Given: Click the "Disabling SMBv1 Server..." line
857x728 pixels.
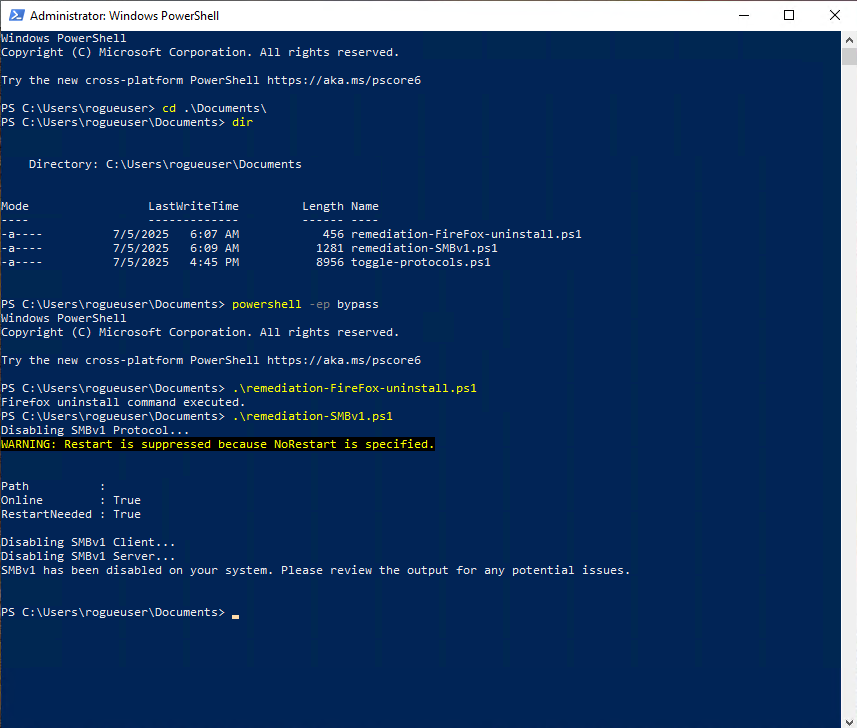Looking at the screenshot, I should (x=88, y=556).
